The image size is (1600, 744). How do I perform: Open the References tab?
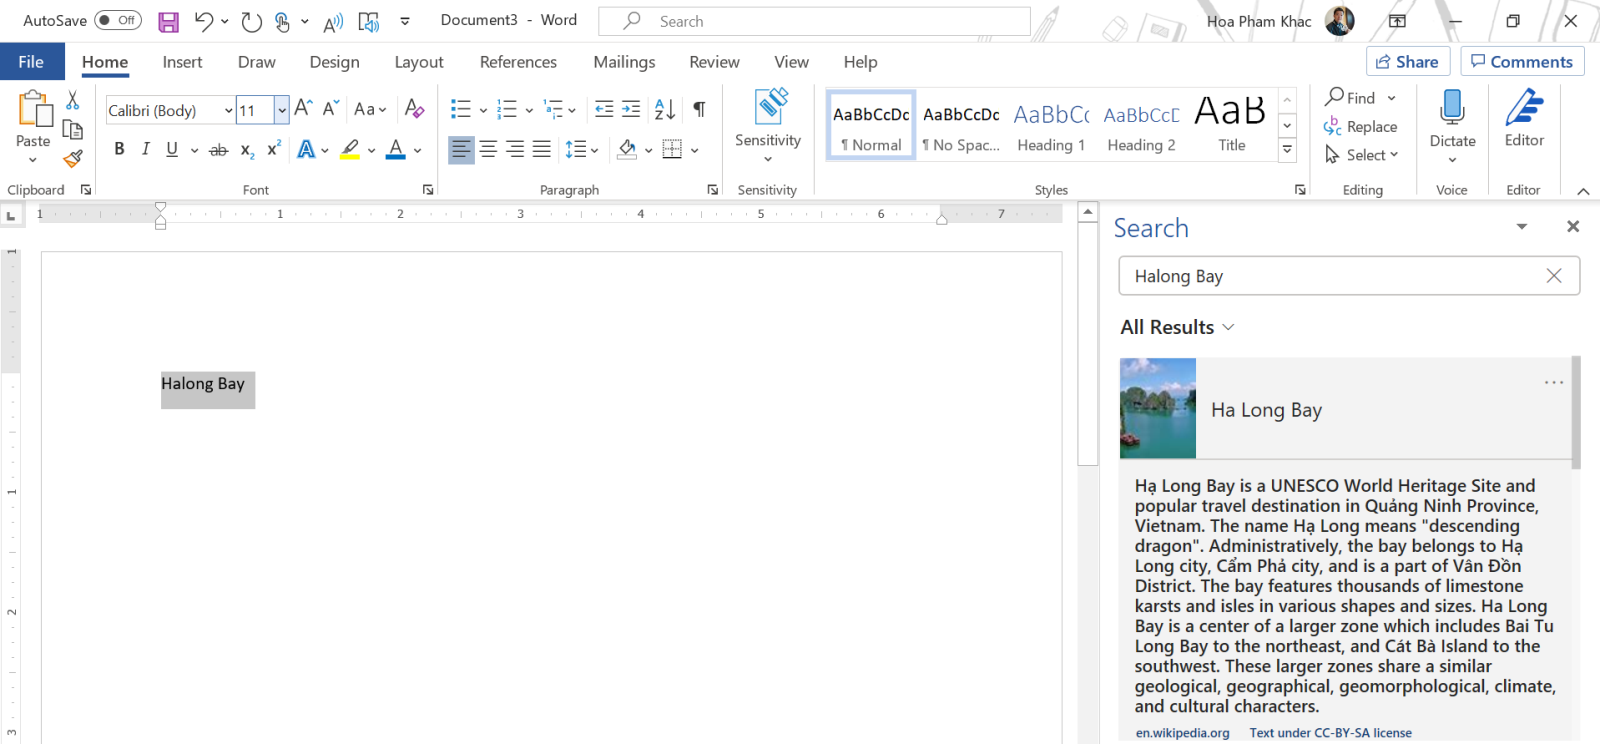pos(518,62)
